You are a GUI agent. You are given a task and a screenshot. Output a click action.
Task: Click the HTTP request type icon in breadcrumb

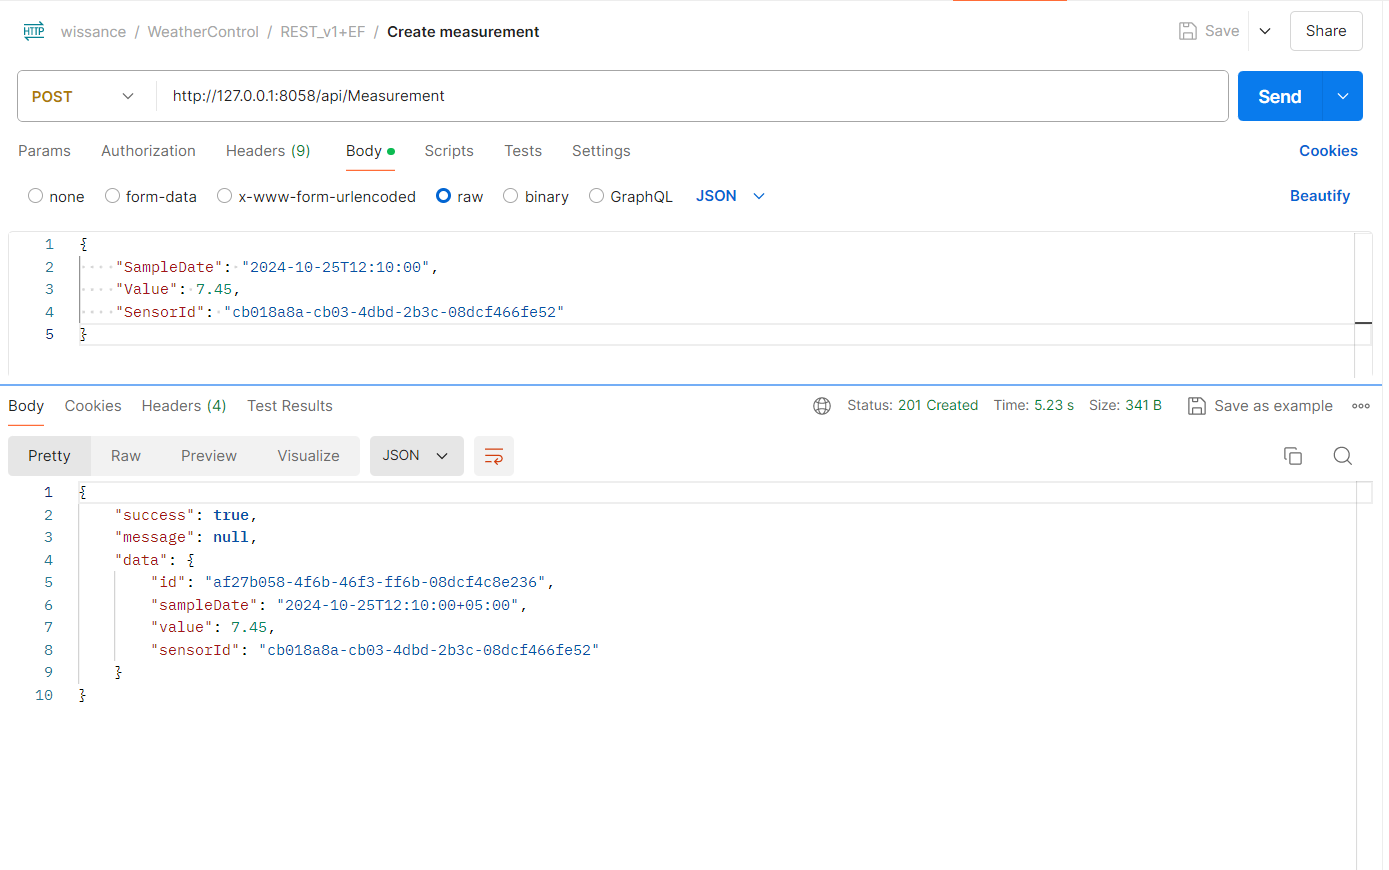[x=33, y=30]
